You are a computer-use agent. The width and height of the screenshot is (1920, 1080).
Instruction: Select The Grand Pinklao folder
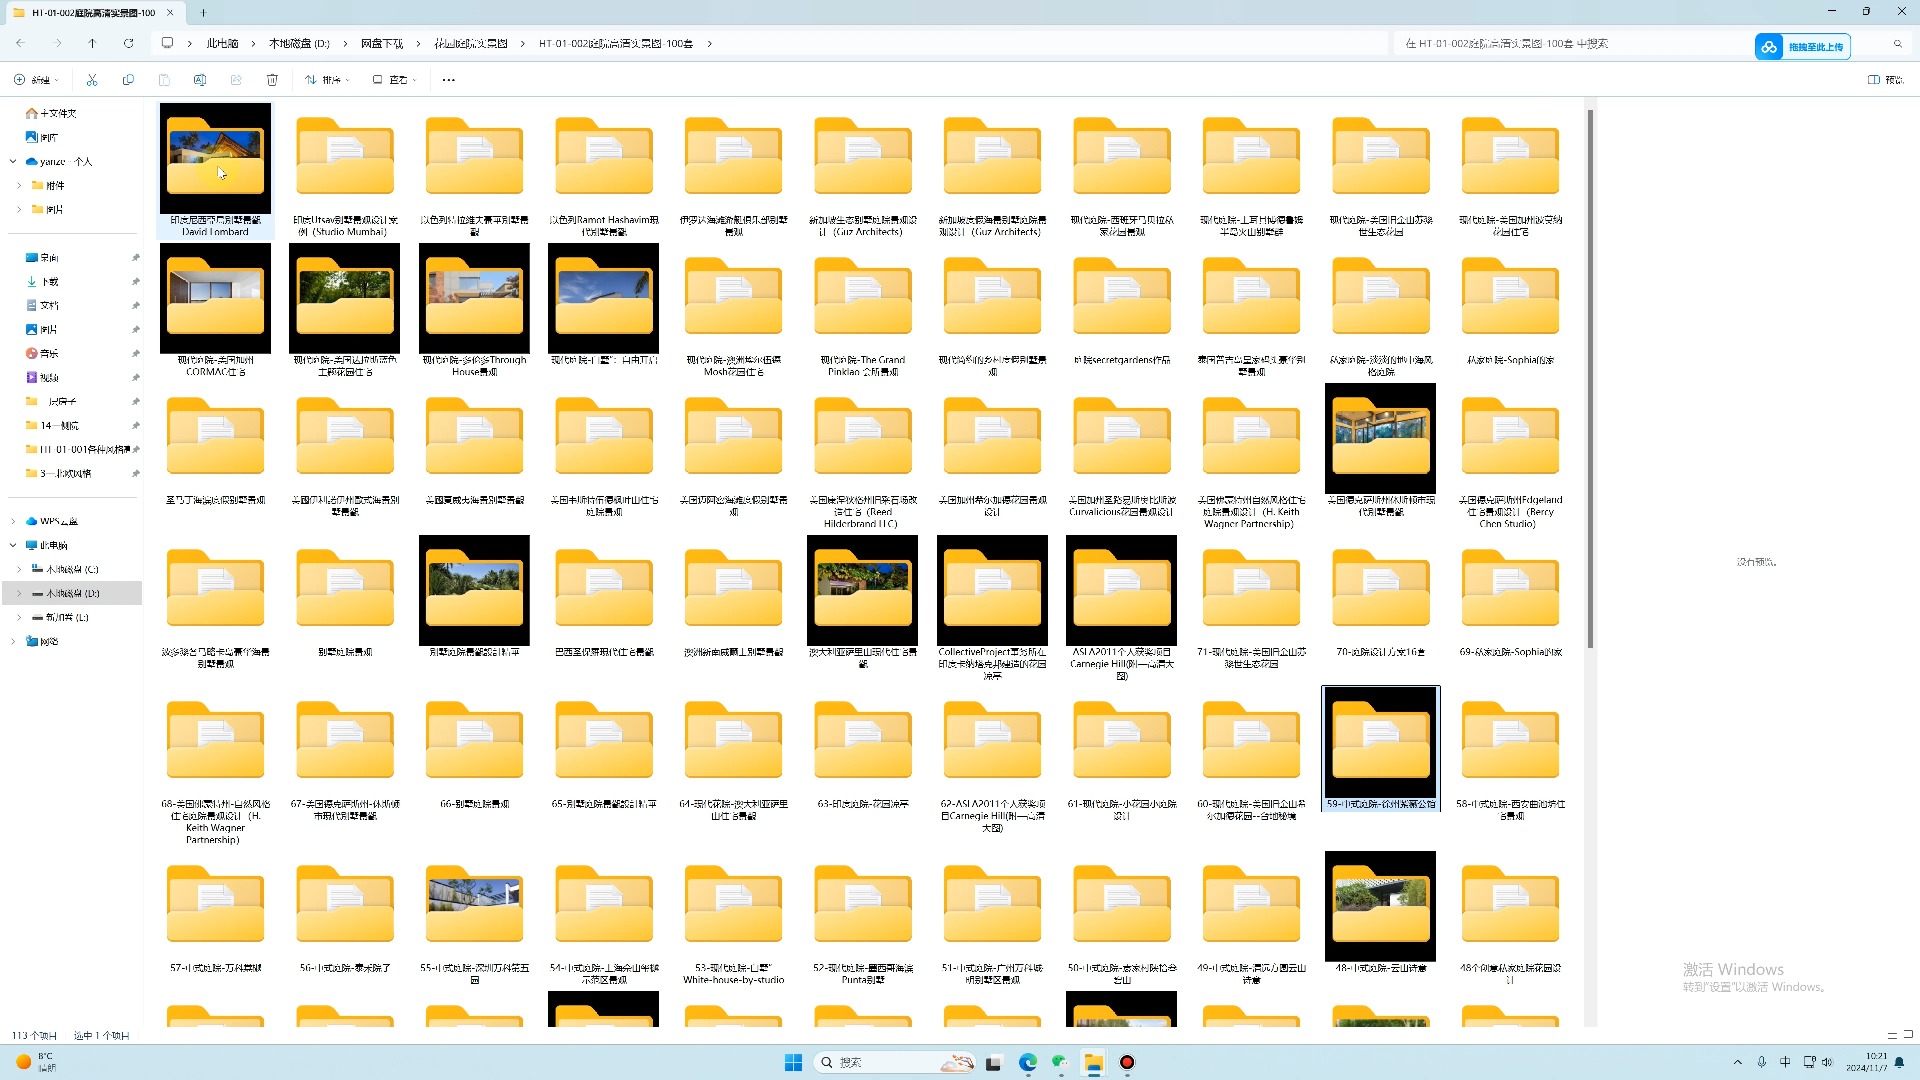point(863,310)
